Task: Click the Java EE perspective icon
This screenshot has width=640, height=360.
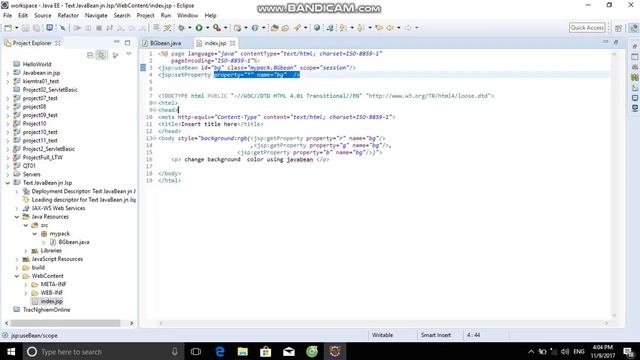Action: coord(633,28)
